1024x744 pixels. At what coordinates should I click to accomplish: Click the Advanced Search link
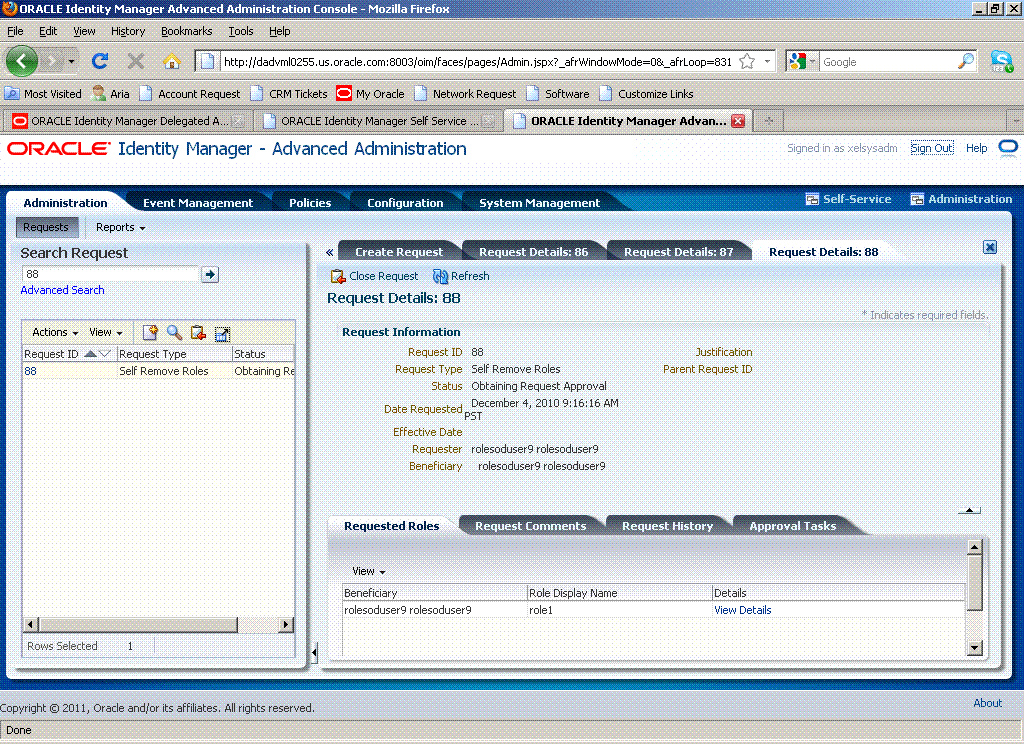tap(62, 289)
